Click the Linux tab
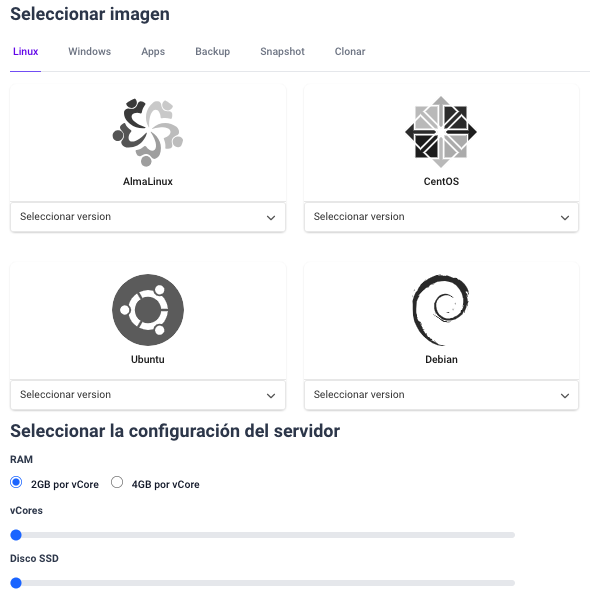The image size is (590, 598). click(26, 51)
